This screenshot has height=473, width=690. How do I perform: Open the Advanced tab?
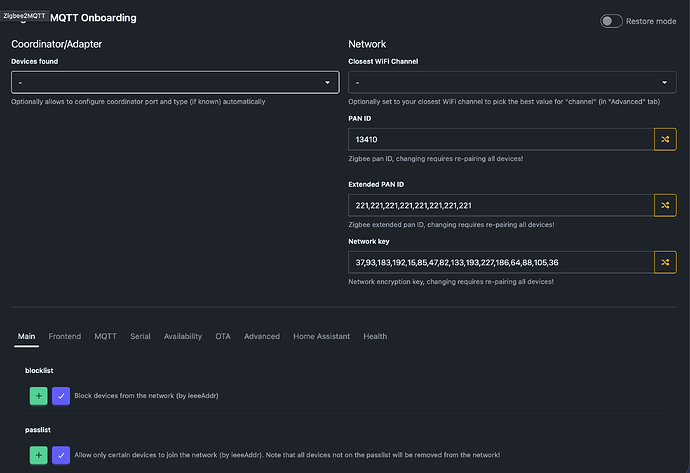click(x=262, y=336)
